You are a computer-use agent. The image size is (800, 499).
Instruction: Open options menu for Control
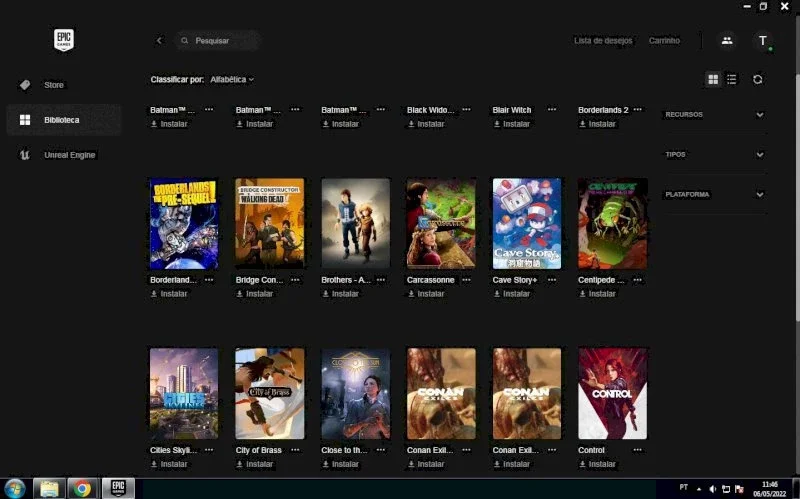(x=637, y=450)
